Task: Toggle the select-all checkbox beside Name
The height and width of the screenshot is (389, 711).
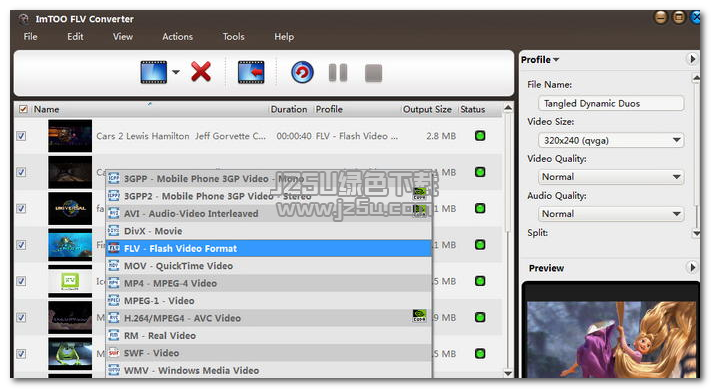Action: tap(23, 109)
